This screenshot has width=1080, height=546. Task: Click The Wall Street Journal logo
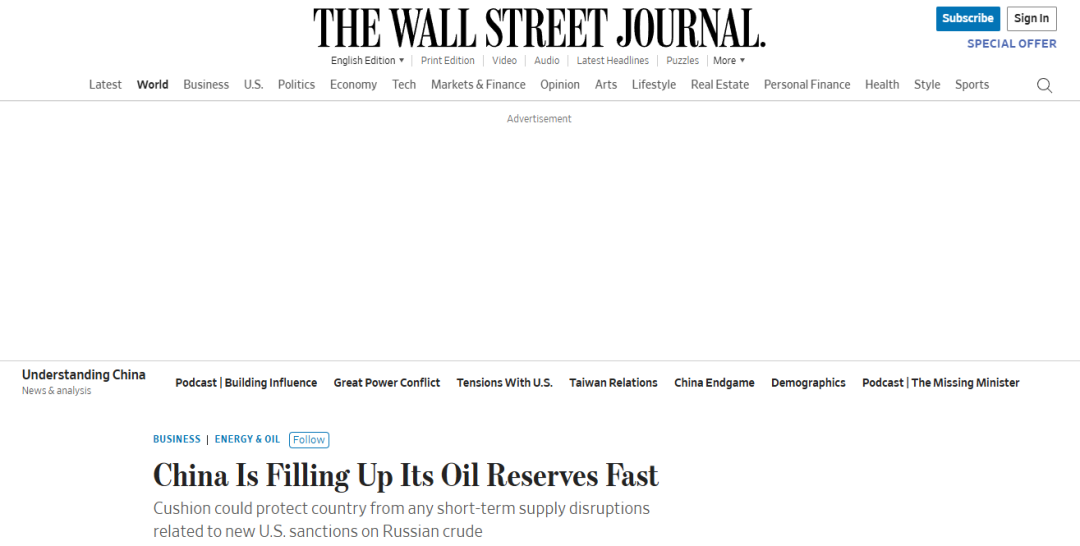coord(539,28)
